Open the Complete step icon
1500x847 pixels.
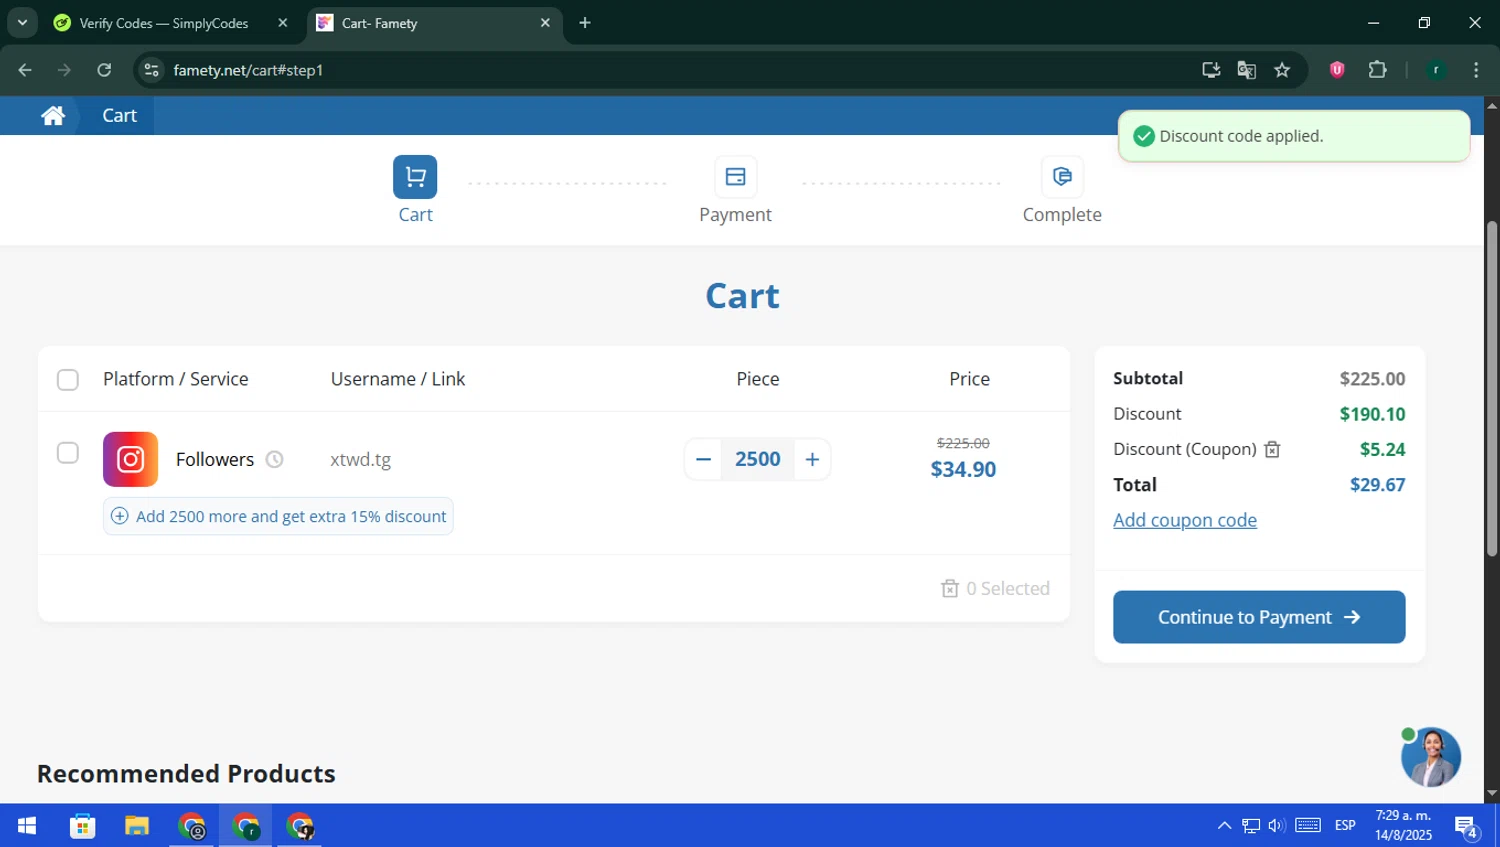(x=1062, y=177)
